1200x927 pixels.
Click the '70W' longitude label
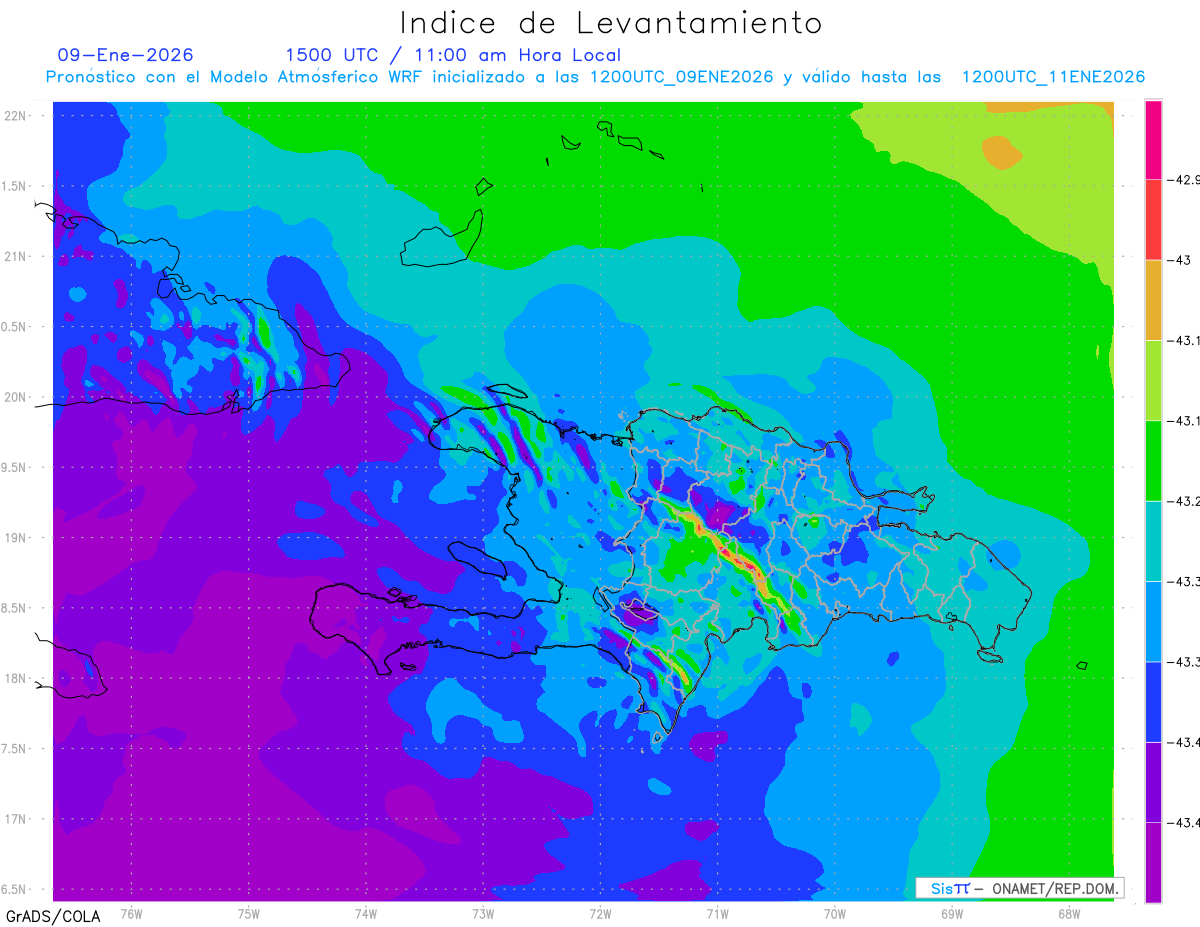[834, 913]
